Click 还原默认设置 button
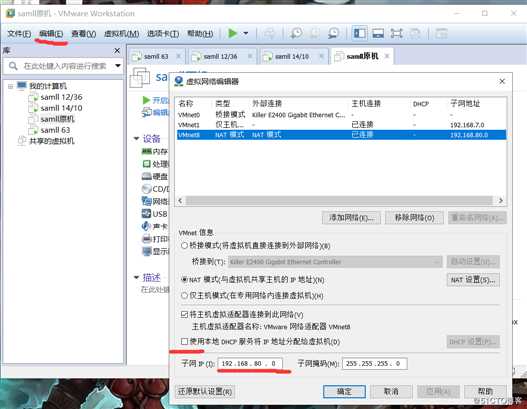The width and height of the screenshot is (527, 409). click(x=205, y=392)
